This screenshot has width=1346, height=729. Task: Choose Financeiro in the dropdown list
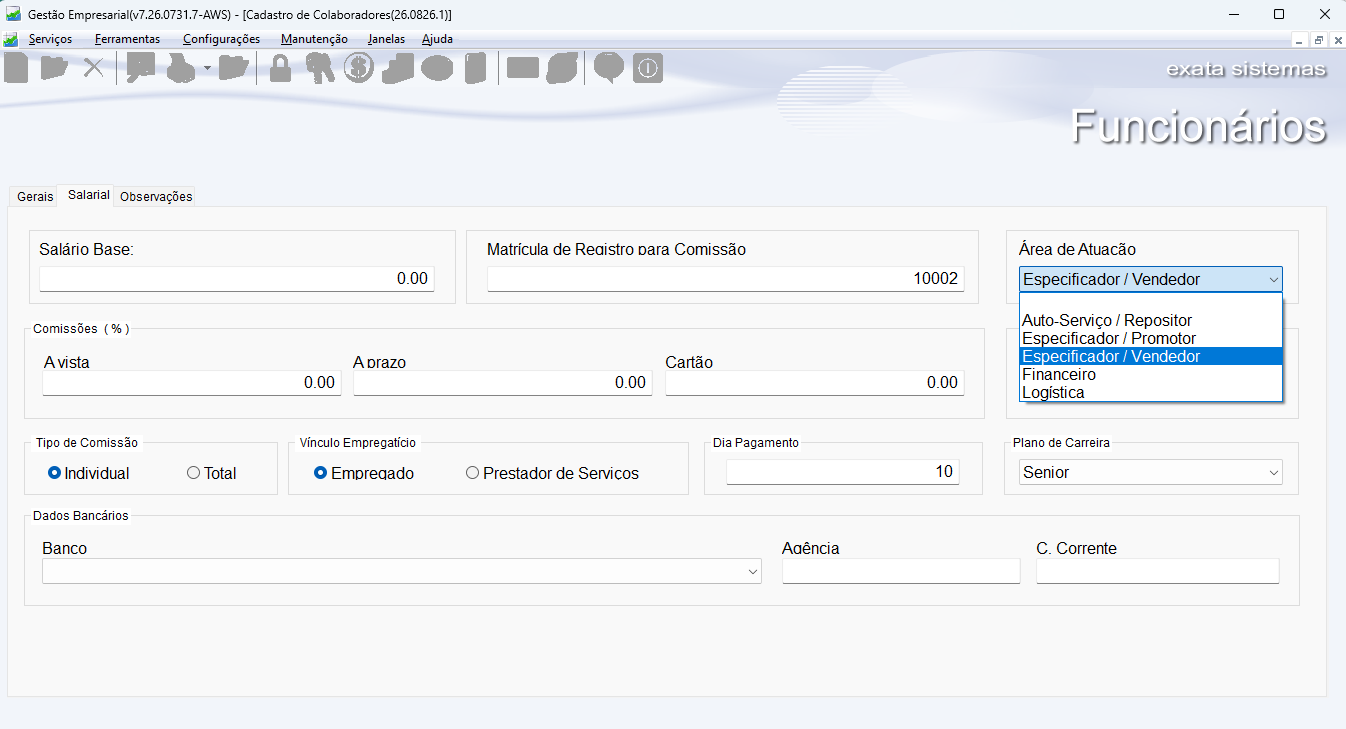1150,374
